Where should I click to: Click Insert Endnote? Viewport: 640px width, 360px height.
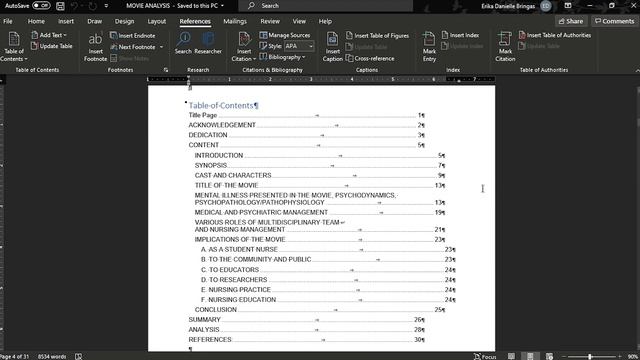(133, 36)
